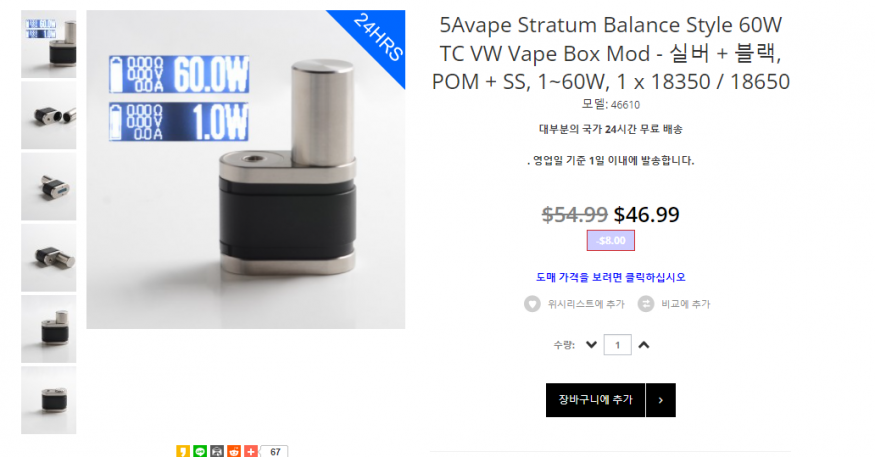Share product on Reddit icon
The width and height of the screenshot is (875, 457).
coord(234,451)
